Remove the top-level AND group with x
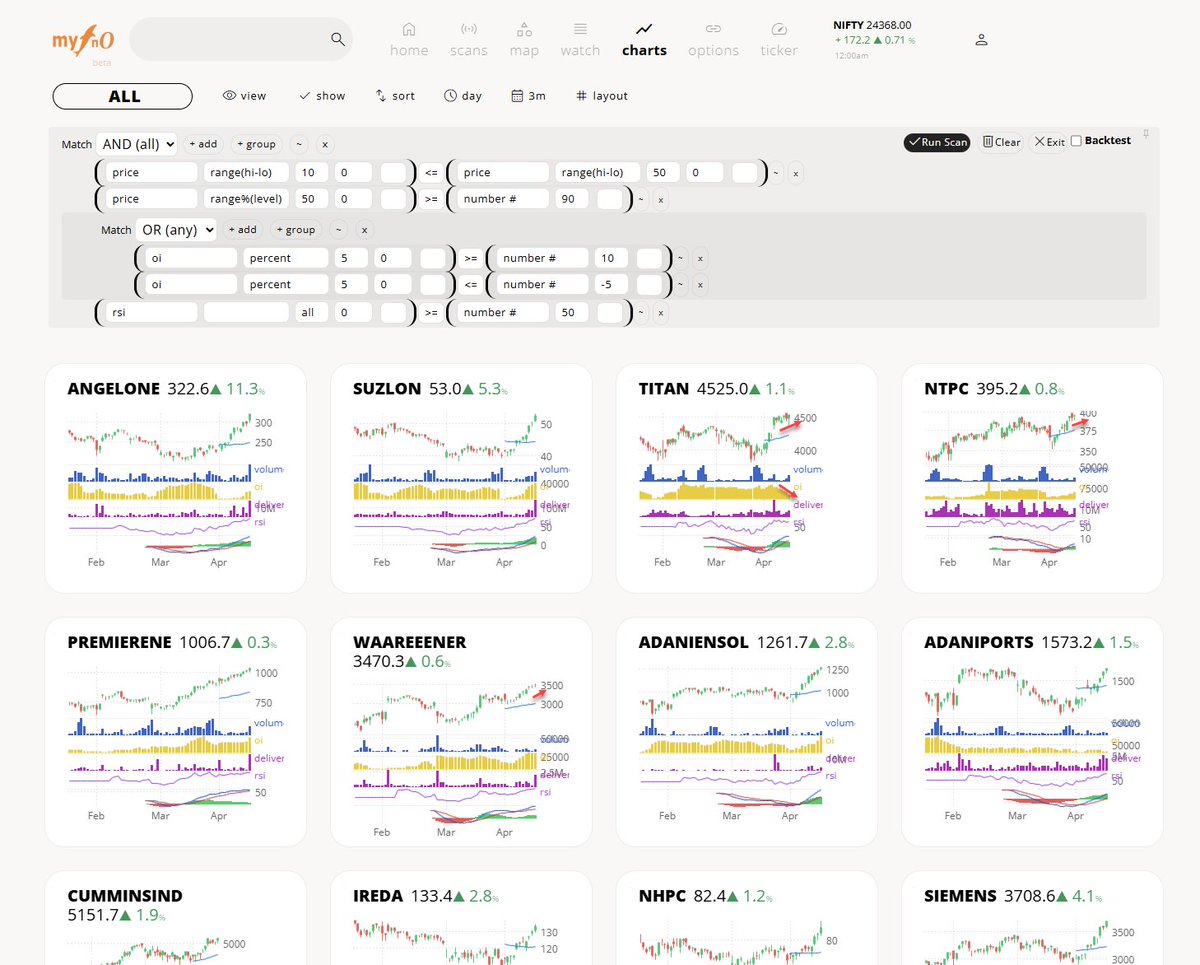 325,144
